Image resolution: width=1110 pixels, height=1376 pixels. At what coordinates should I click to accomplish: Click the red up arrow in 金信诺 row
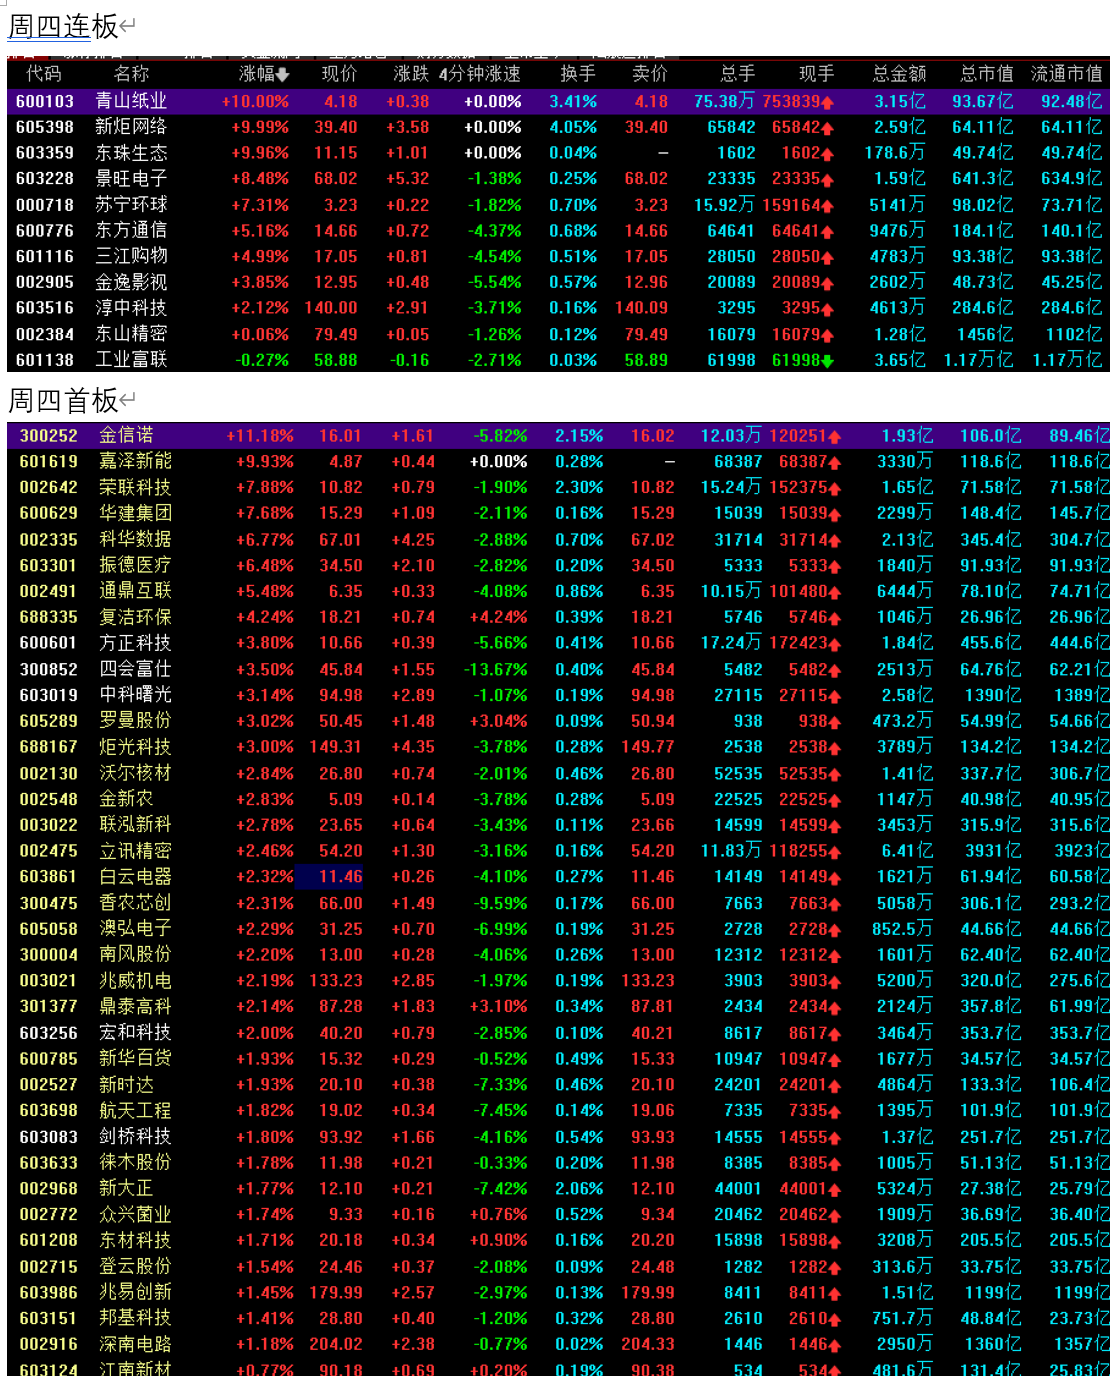coord(834,437)
